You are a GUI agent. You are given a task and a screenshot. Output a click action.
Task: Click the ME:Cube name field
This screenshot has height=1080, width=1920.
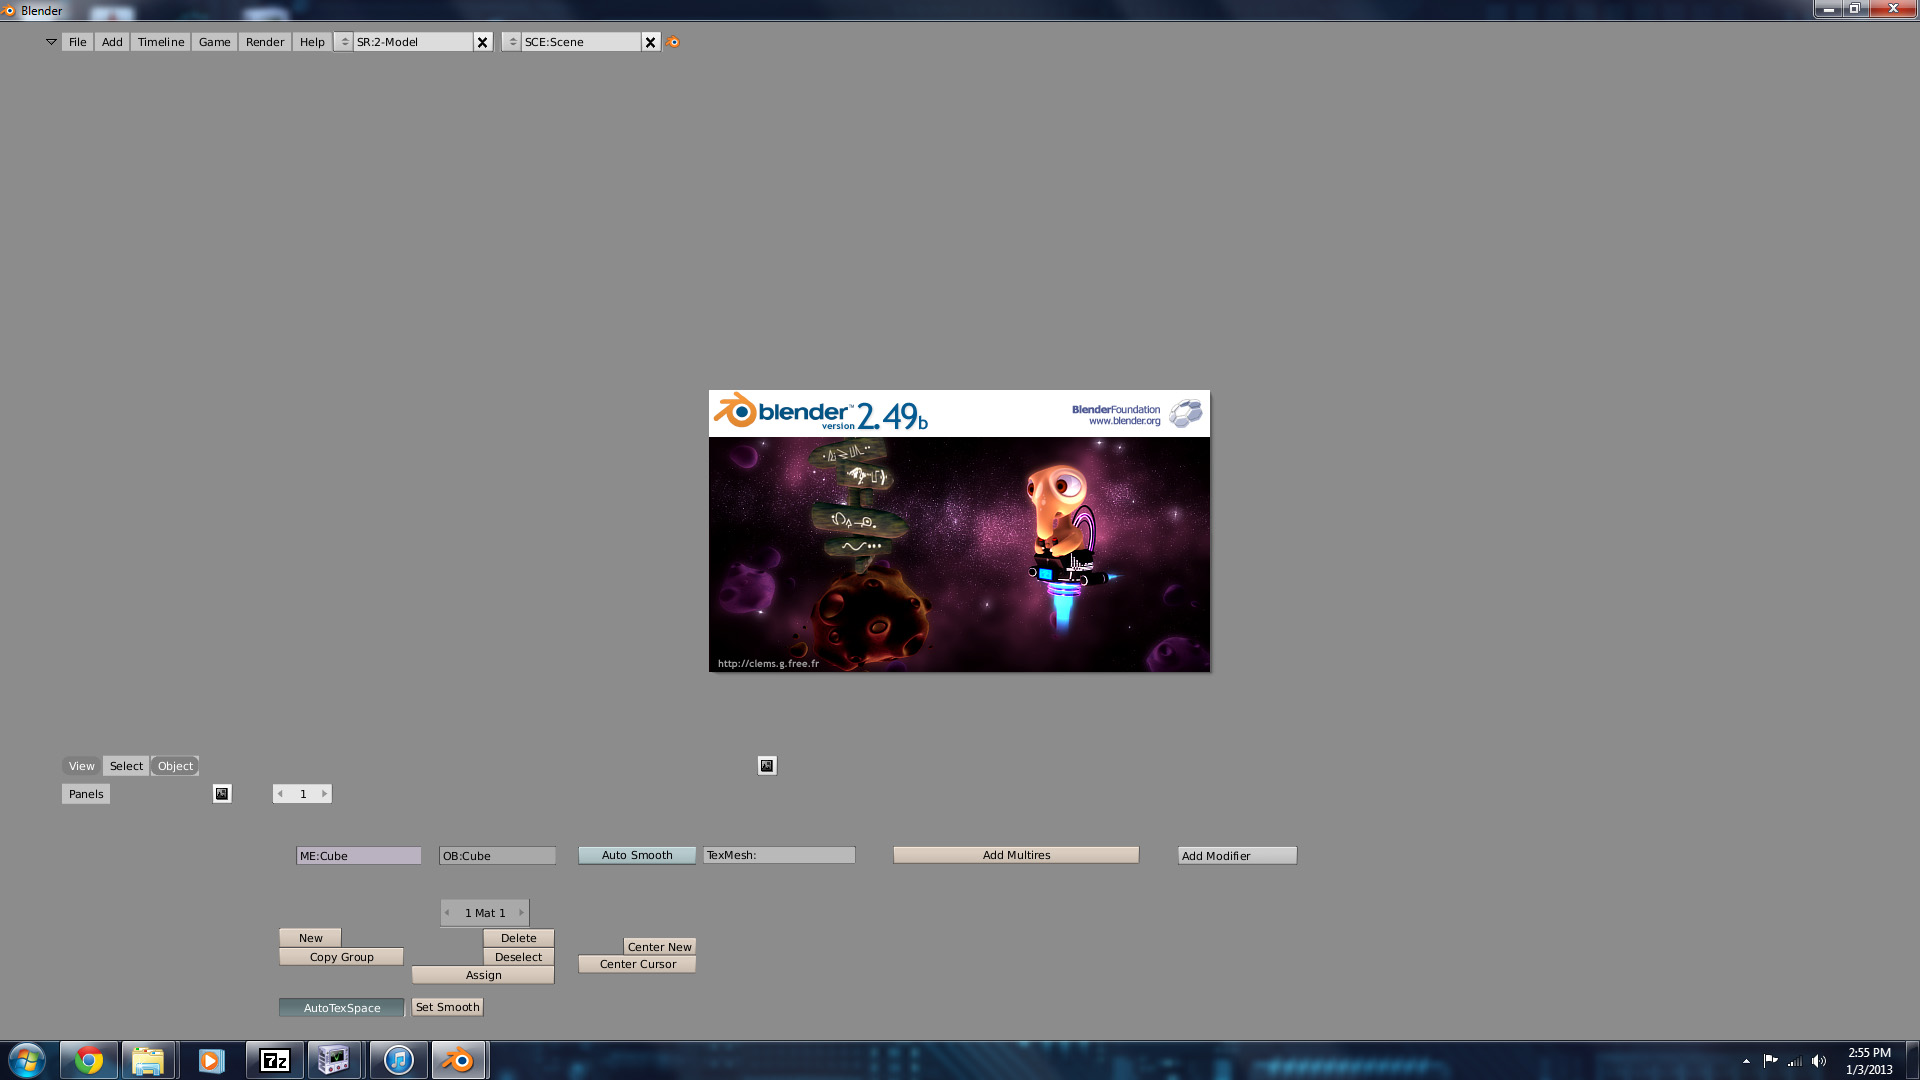[358, 856]
